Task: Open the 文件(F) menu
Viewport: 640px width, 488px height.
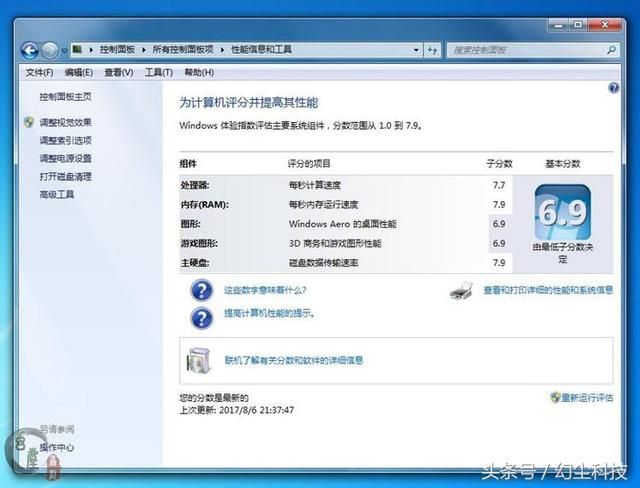Action: pyautogui.click(x=39, y=73)
